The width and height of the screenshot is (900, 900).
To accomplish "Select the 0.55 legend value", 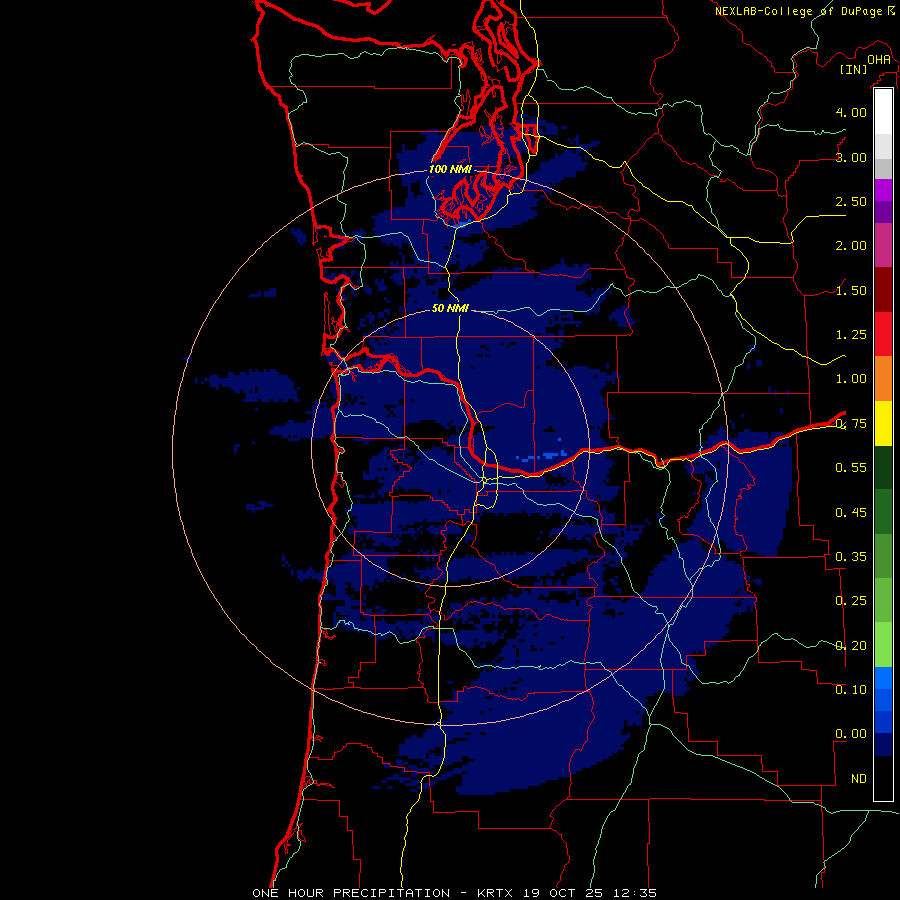I will click(851, 468).
